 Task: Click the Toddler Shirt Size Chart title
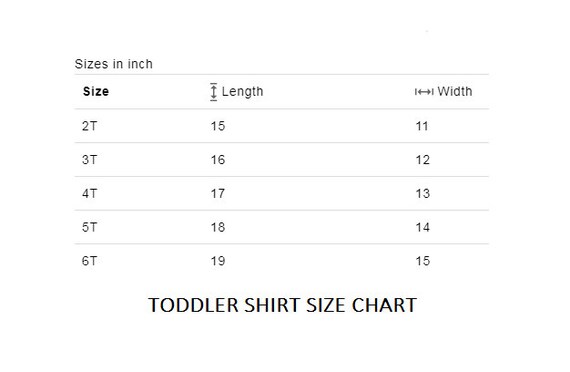tap(282, 305)
